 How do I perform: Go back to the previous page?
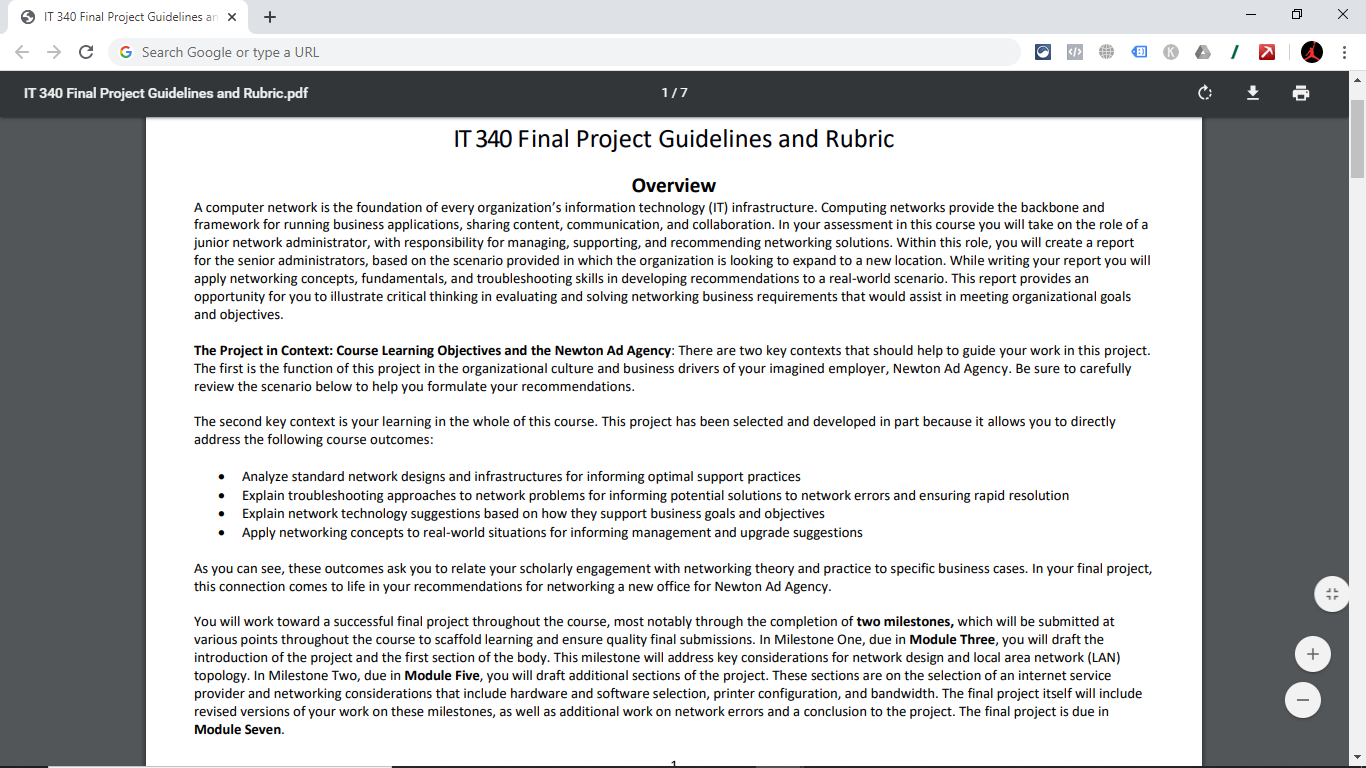click(x=22, y=52)
